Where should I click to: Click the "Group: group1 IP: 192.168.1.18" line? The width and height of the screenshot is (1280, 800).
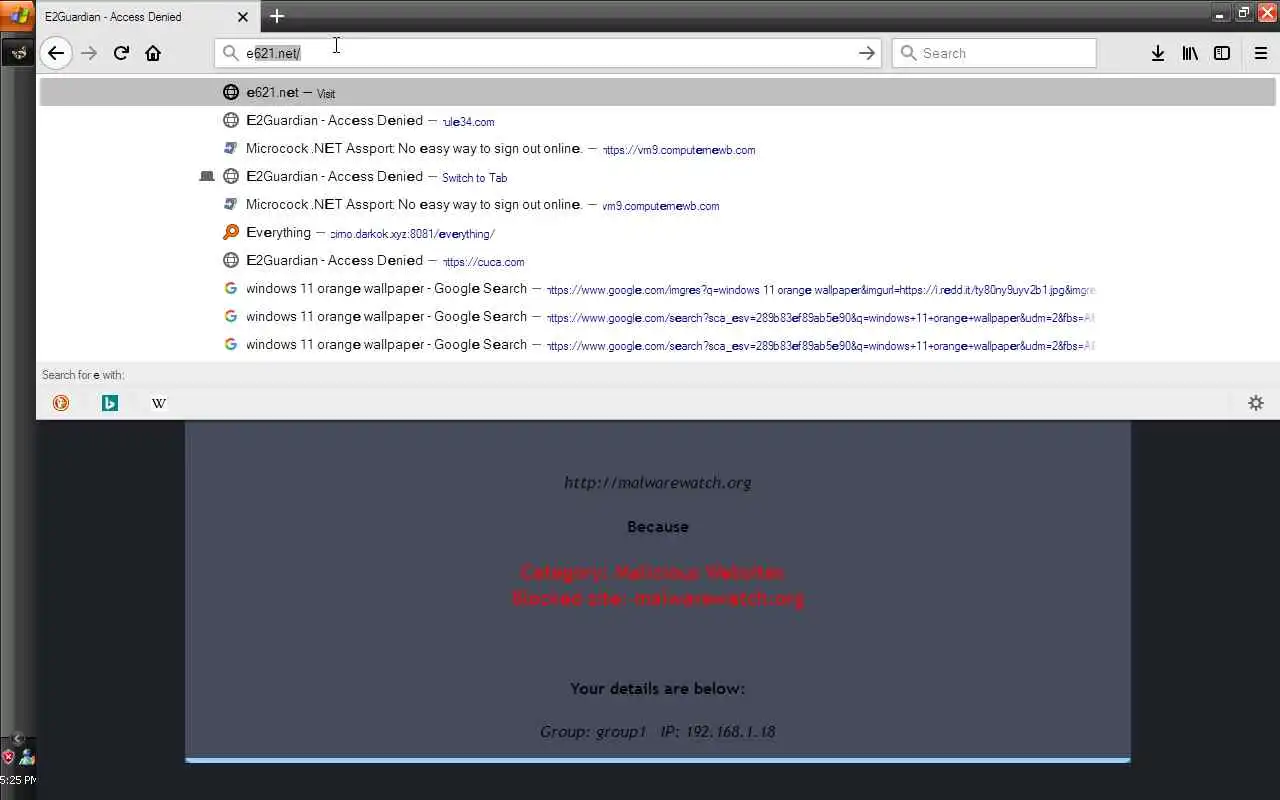658,731
